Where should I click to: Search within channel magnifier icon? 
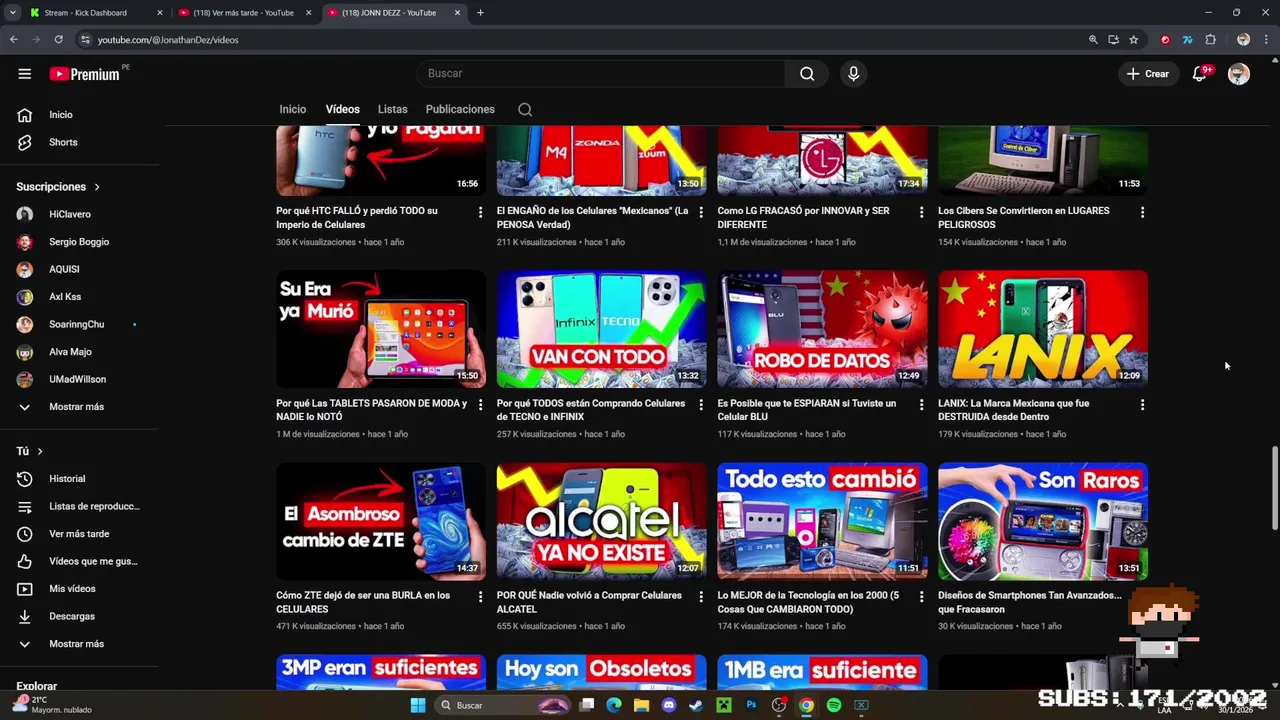click(525, 110)
